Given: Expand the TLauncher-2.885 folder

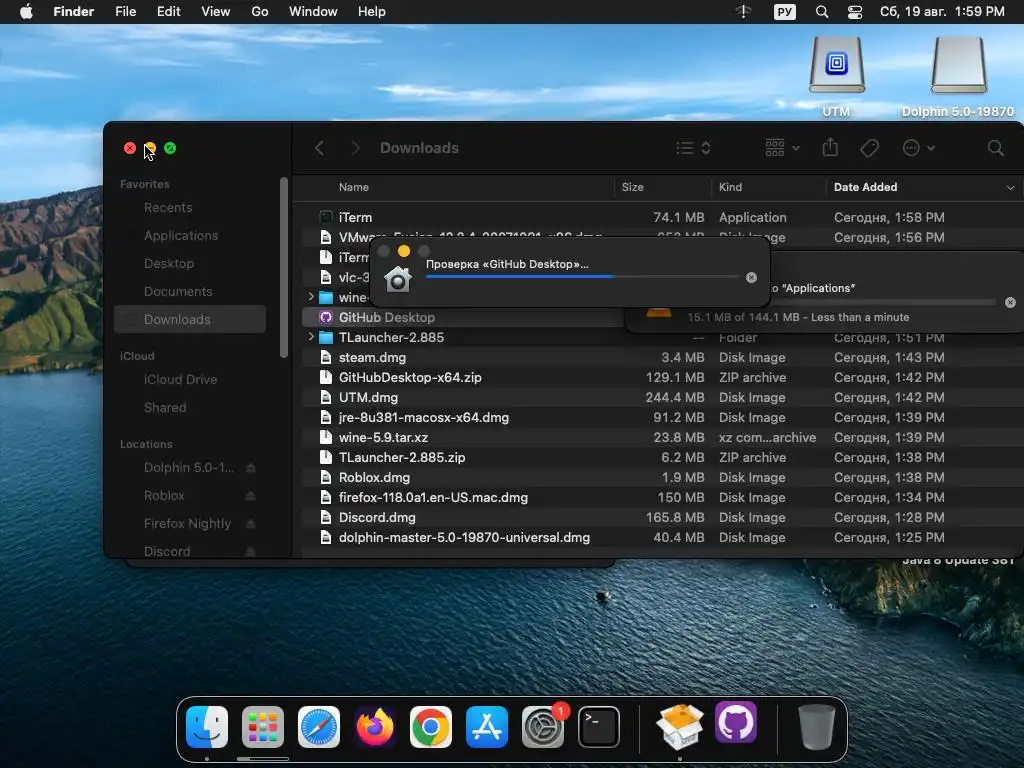Looking at the screenshot, I should click(311, 337).
